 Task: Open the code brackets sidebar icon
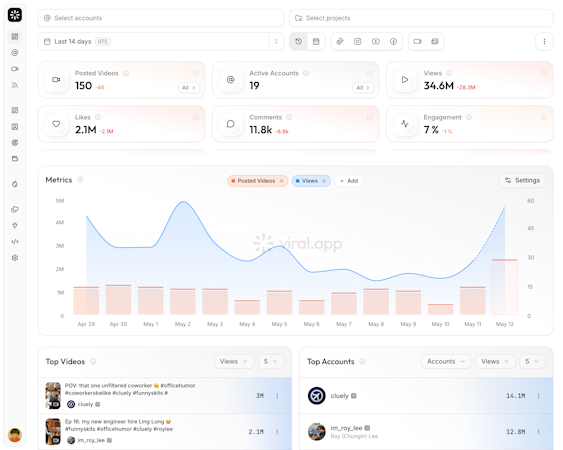click(x=15, y=242)
